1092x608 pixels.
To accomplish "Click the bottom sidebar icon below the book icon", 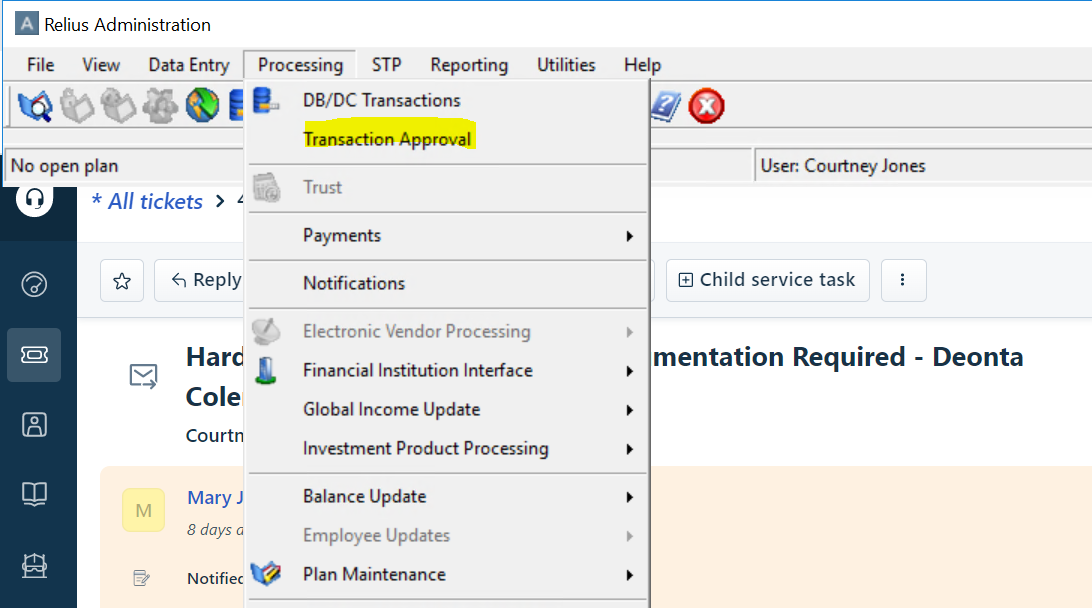I will click(34, 565).
